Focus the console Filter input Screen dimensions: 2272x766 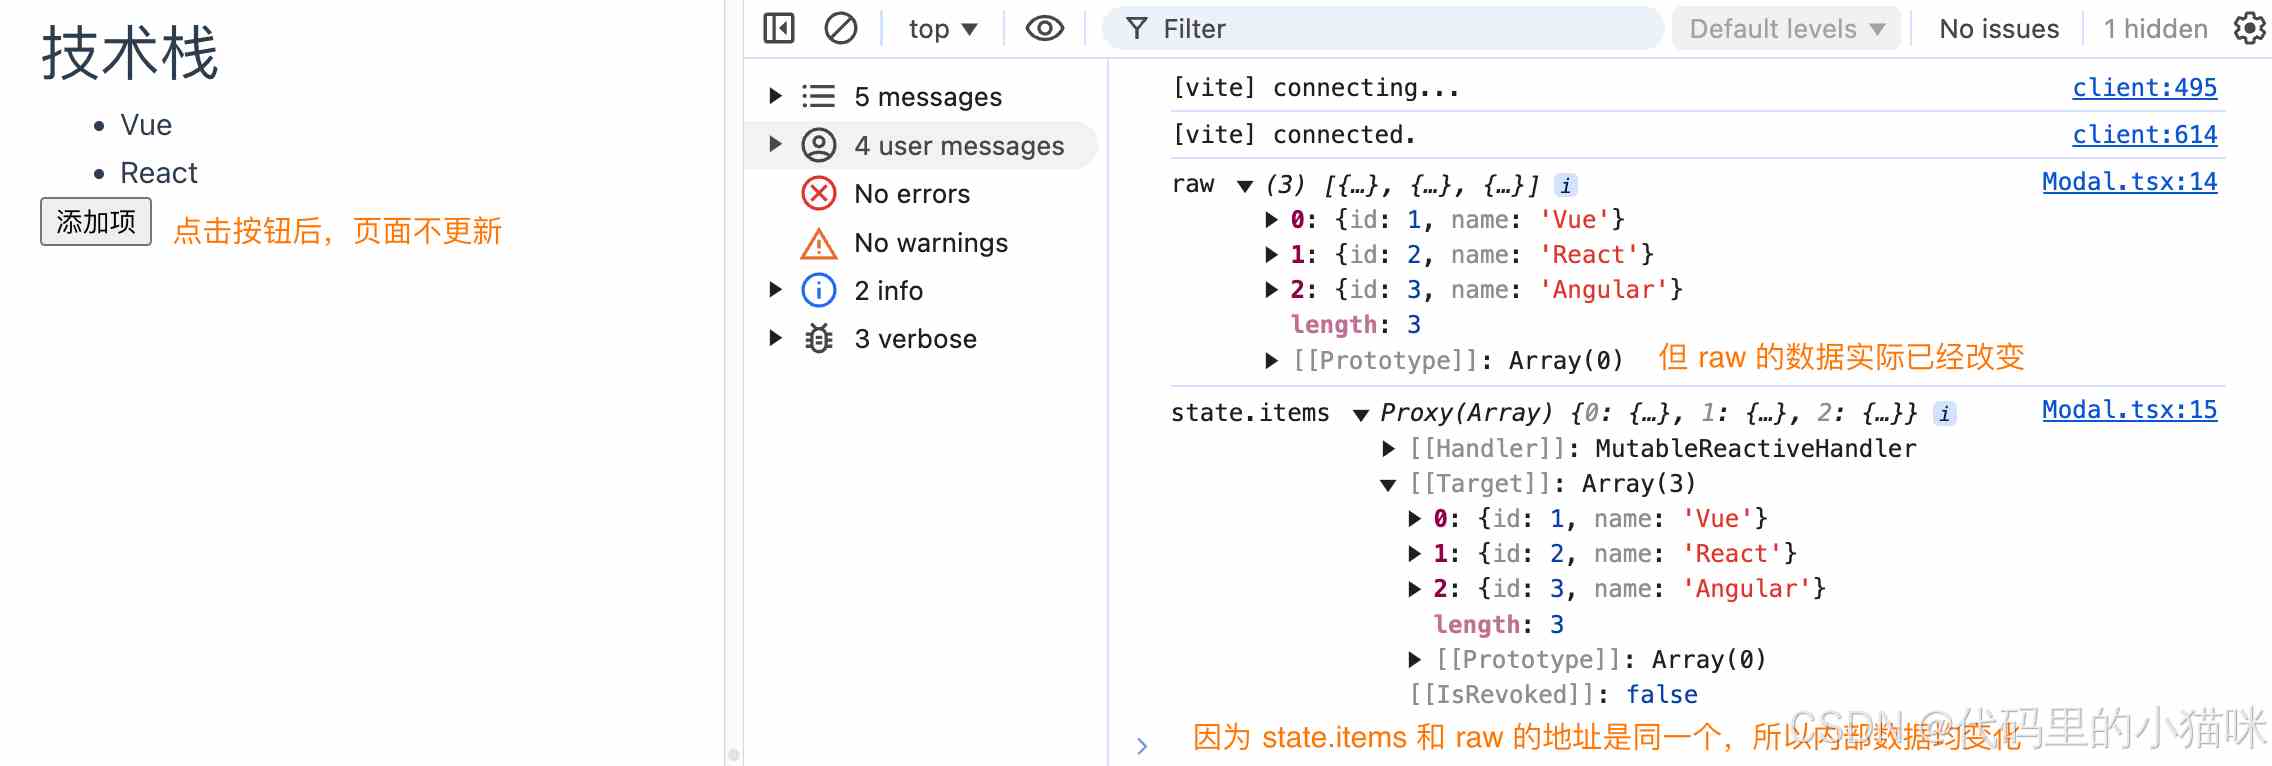click(x=1383, y=29)
